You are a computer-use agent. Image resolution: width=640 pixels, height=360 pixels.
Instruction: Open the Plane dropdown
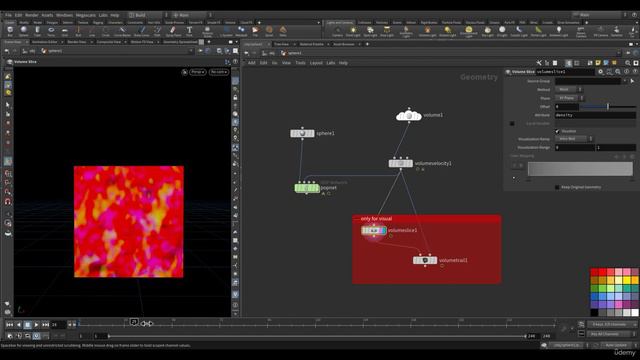tap(570, 98)
